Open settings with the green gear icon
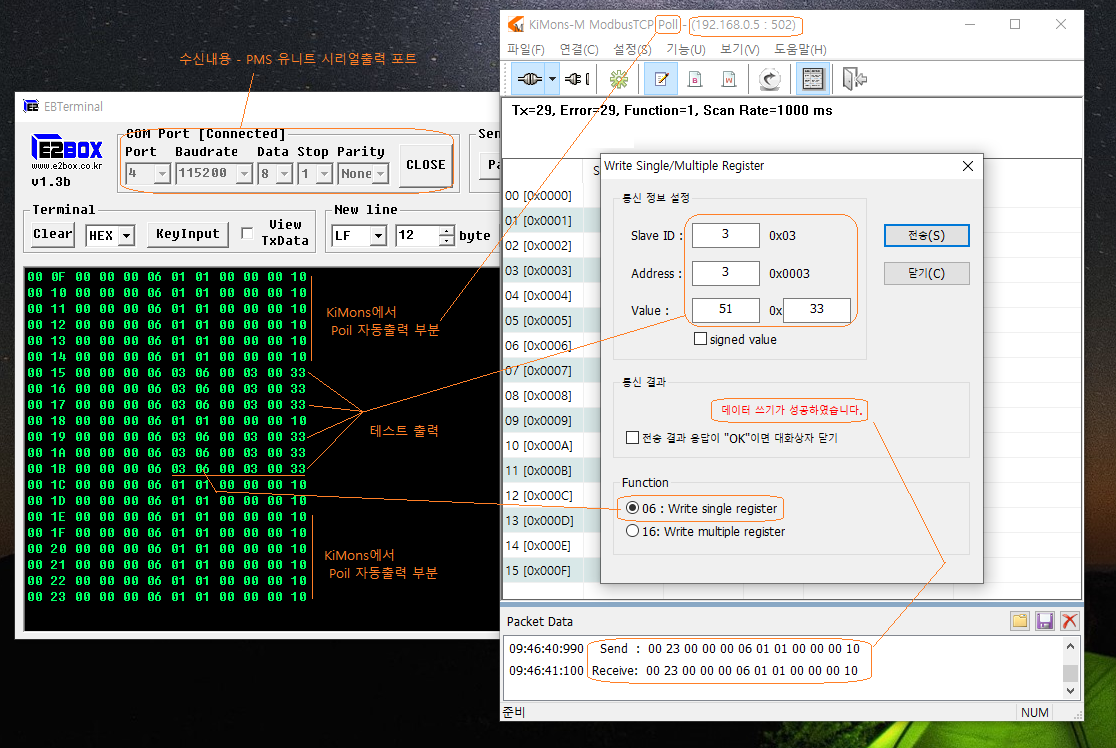Image resolution: width=1116 pixels, height=748 pixels. click(619, 79)
